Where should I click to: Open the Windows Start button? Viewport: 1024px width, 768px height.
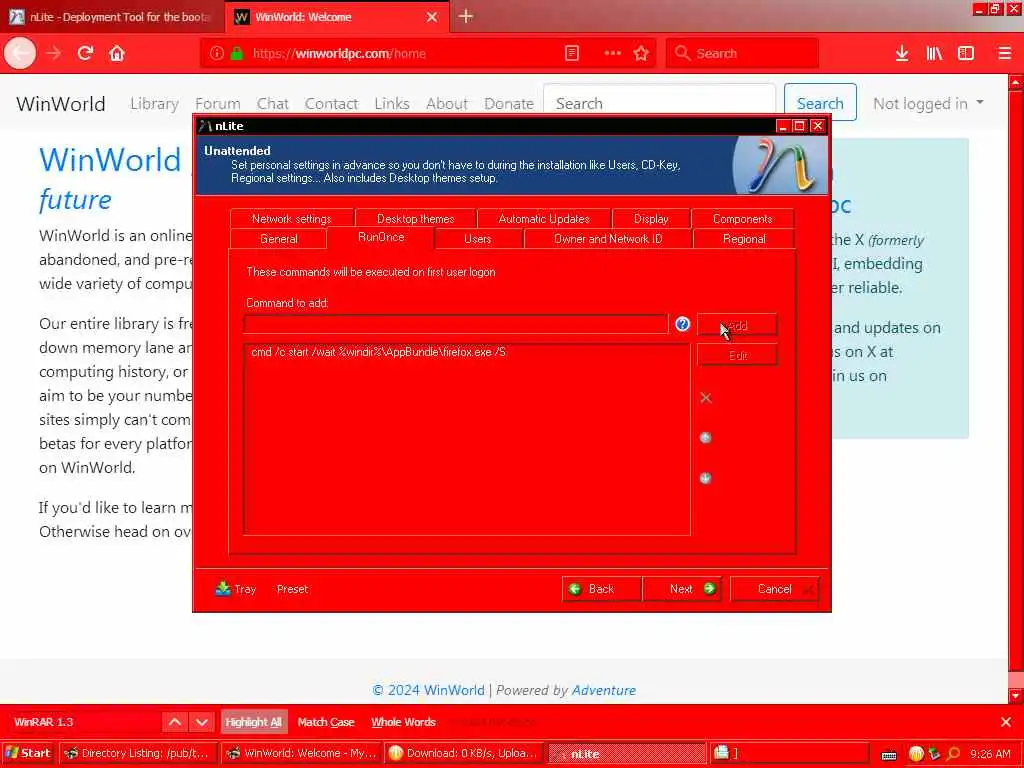tap(29, 753)
